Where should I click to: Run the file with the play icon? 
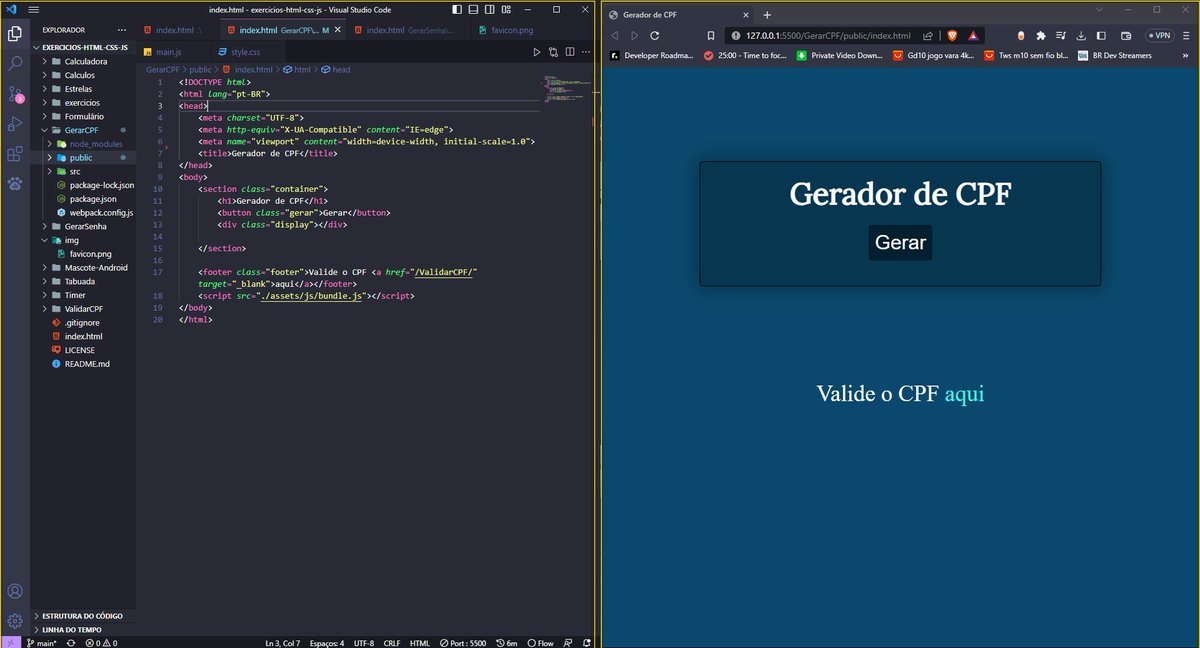[537, 51]
